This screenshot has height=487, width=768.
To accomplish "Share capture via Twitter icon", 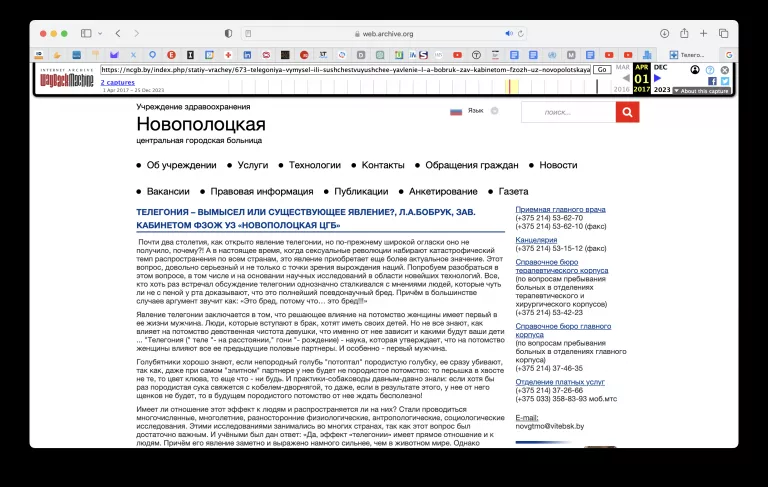I will click(725, 81).
